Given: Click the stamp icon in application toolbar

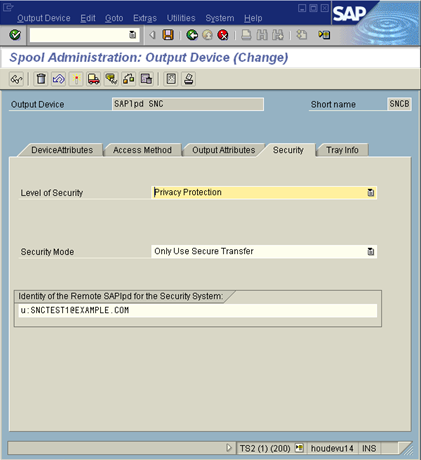Looking at the screenshot, I should coord(189,79).
